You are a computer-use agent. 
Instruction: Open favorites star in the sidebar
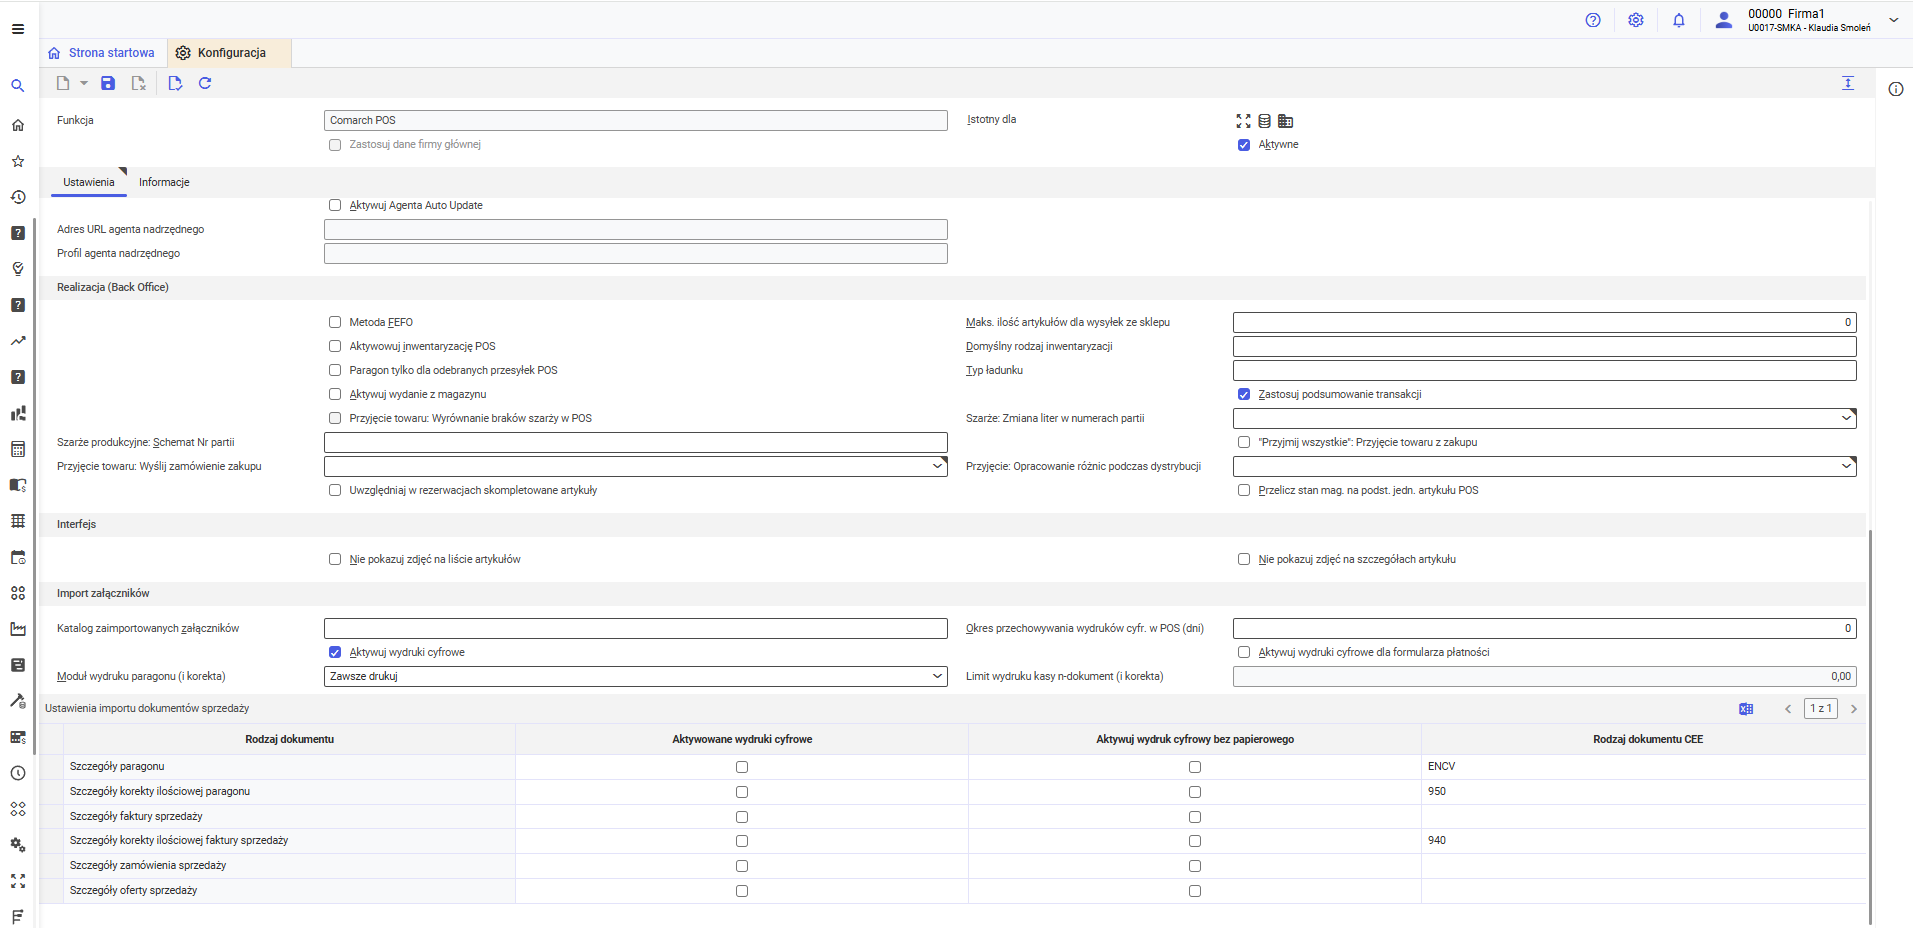18,161
